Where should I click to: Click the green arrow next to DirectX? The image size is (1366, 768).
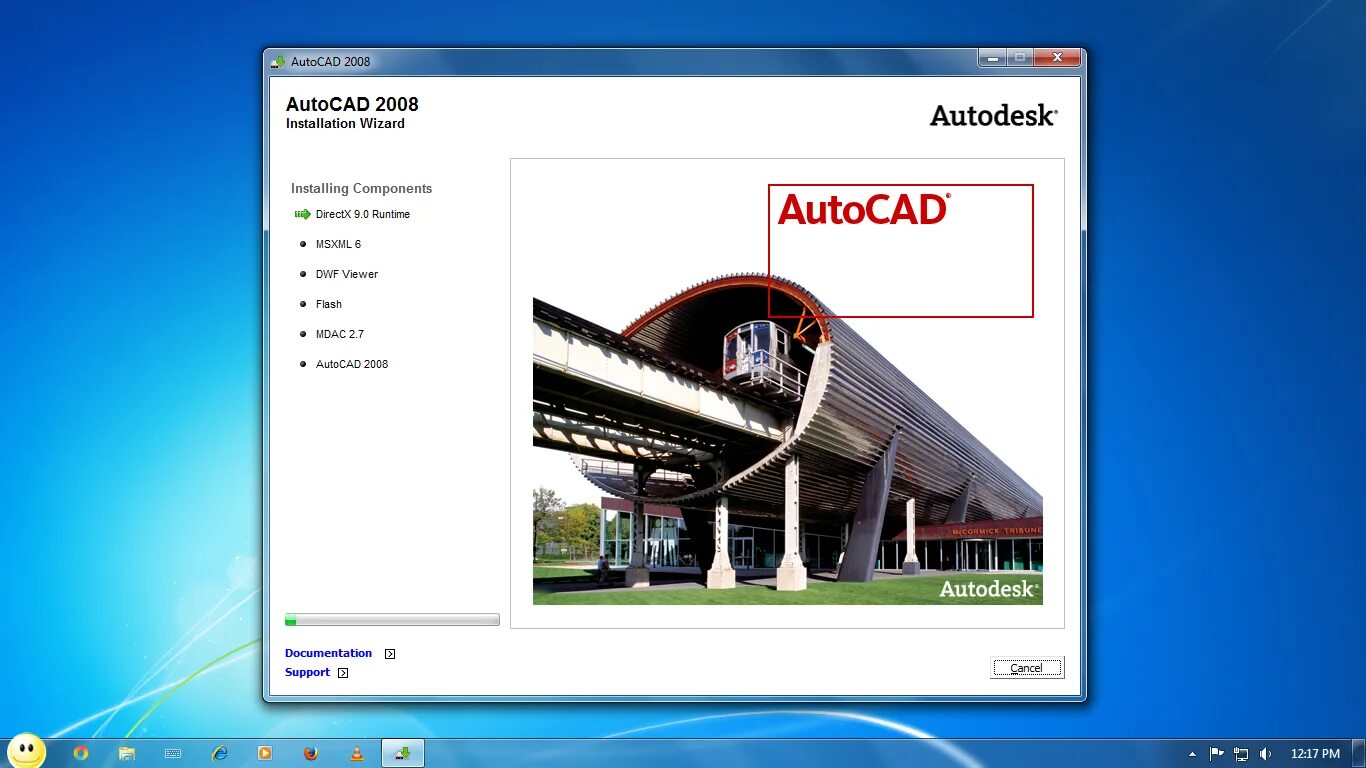point(303,214)
